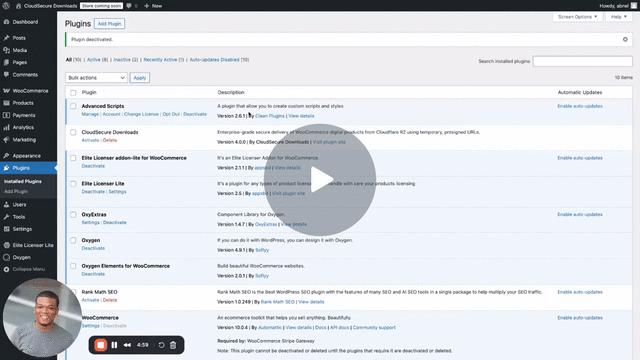Click Search installed plugins field
640x360 pixels.
pyautogui.click(x=582, y=61)
